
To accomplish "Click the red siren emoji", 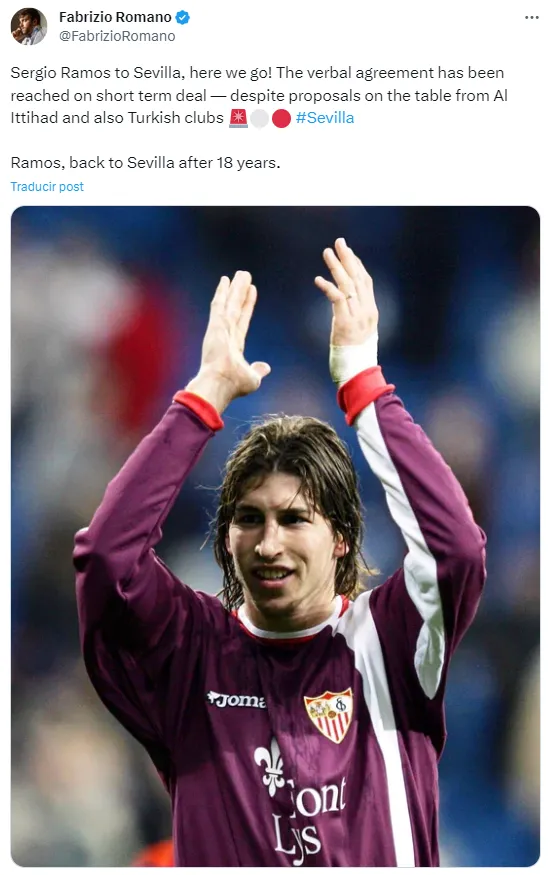I will 238,118.
